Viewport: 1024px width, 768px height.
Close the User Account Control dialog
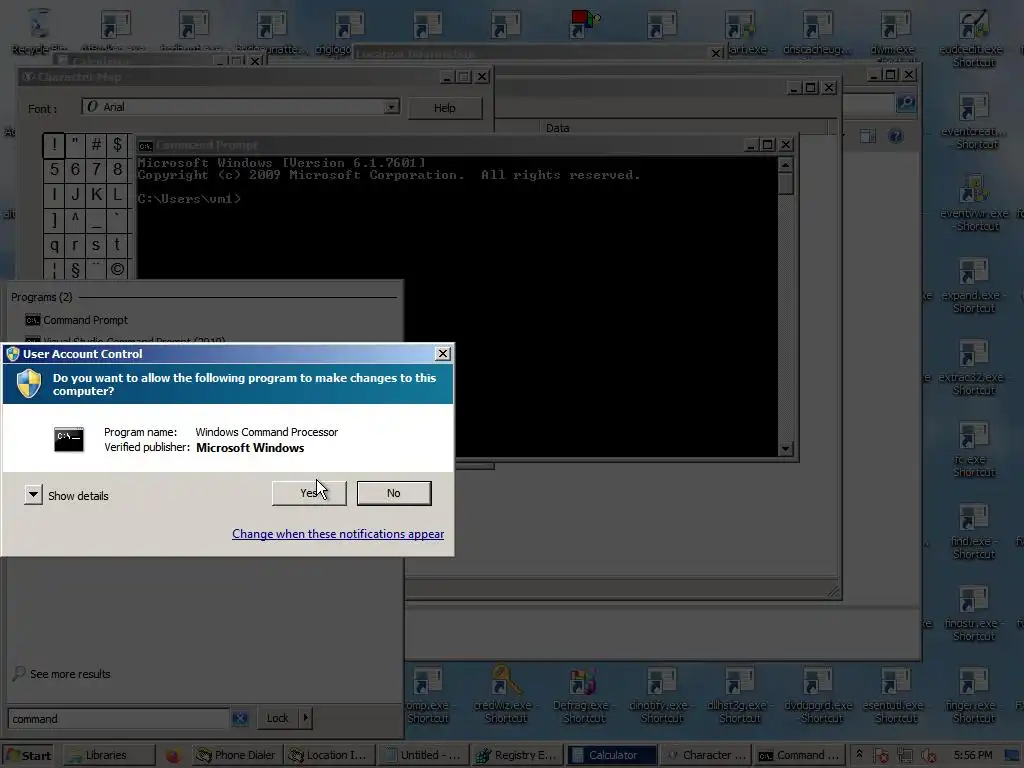(443, 353)
